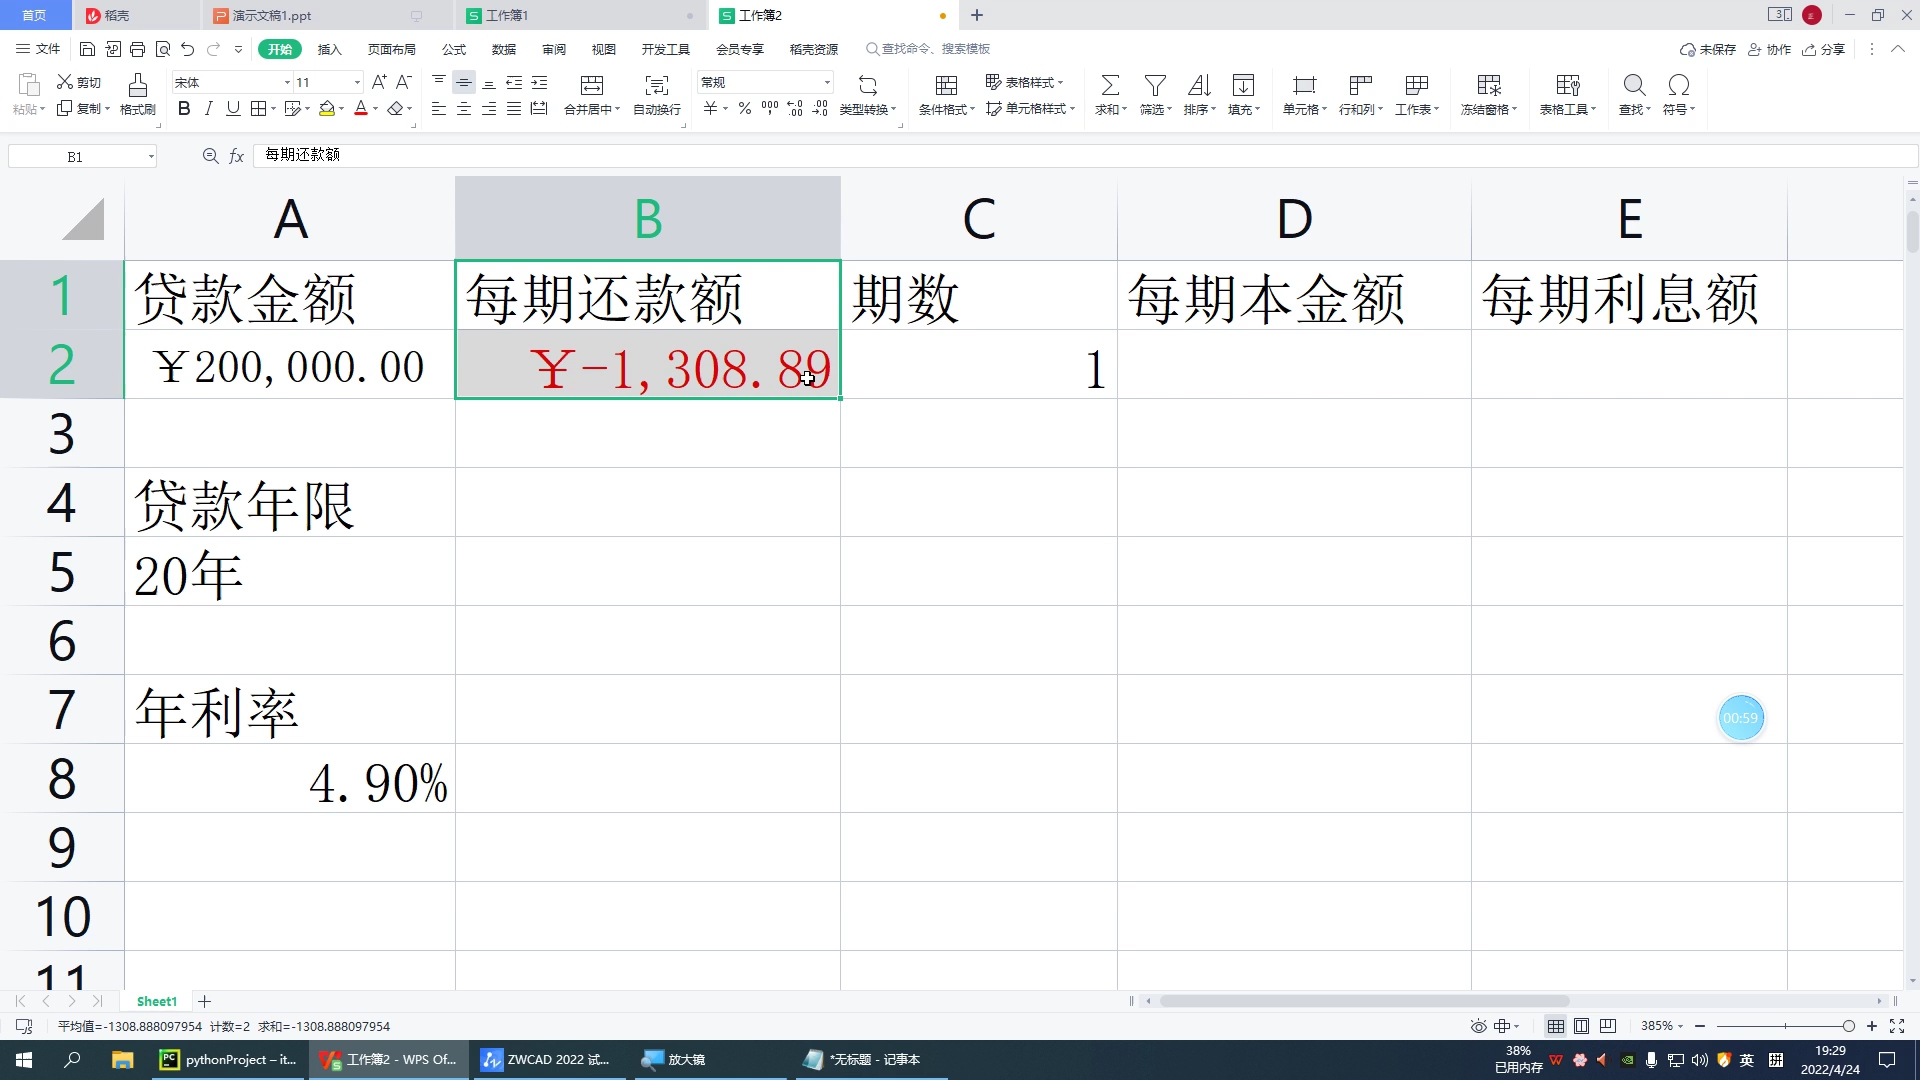Open the font size dropdown showing 11
This screenshot has width=1920, height=1080.
357,83
